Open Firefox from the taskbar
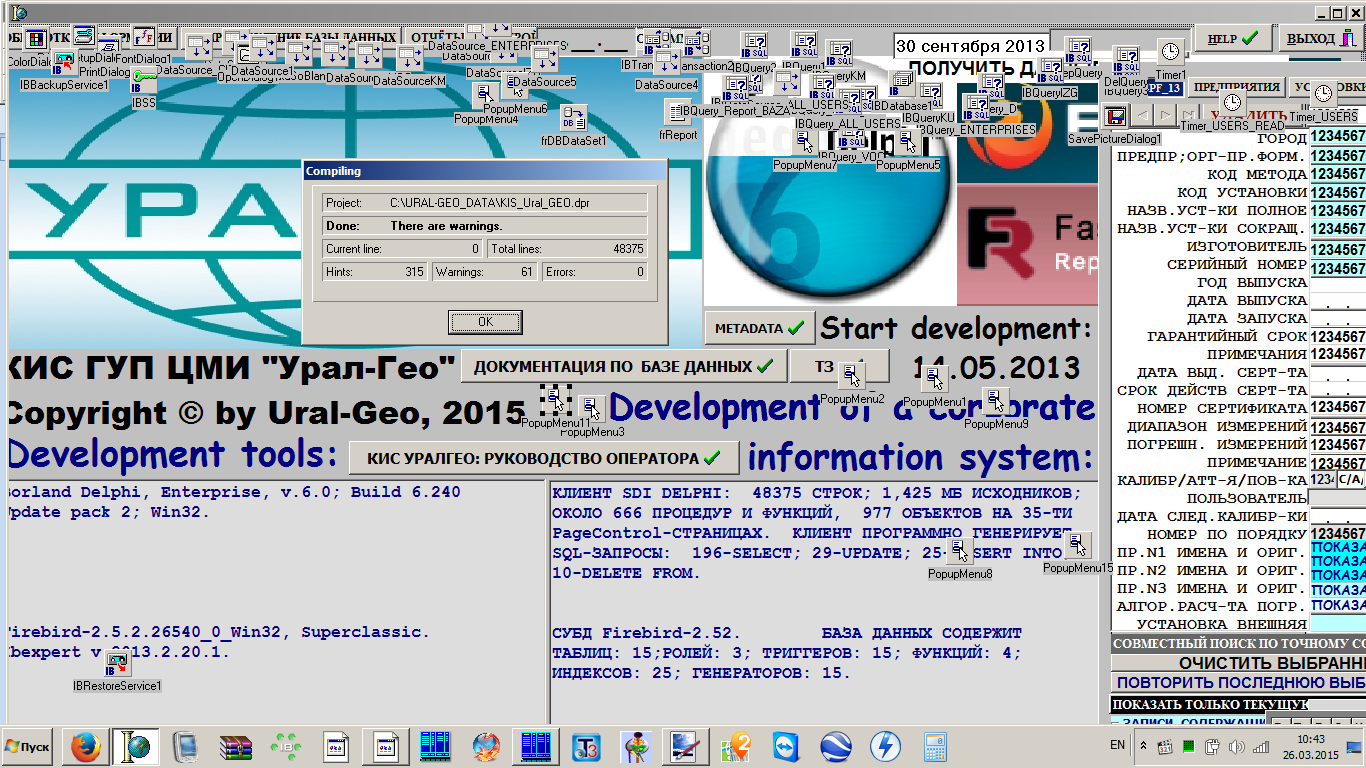The image size is (1366, 768). click(x=86, y=746)
